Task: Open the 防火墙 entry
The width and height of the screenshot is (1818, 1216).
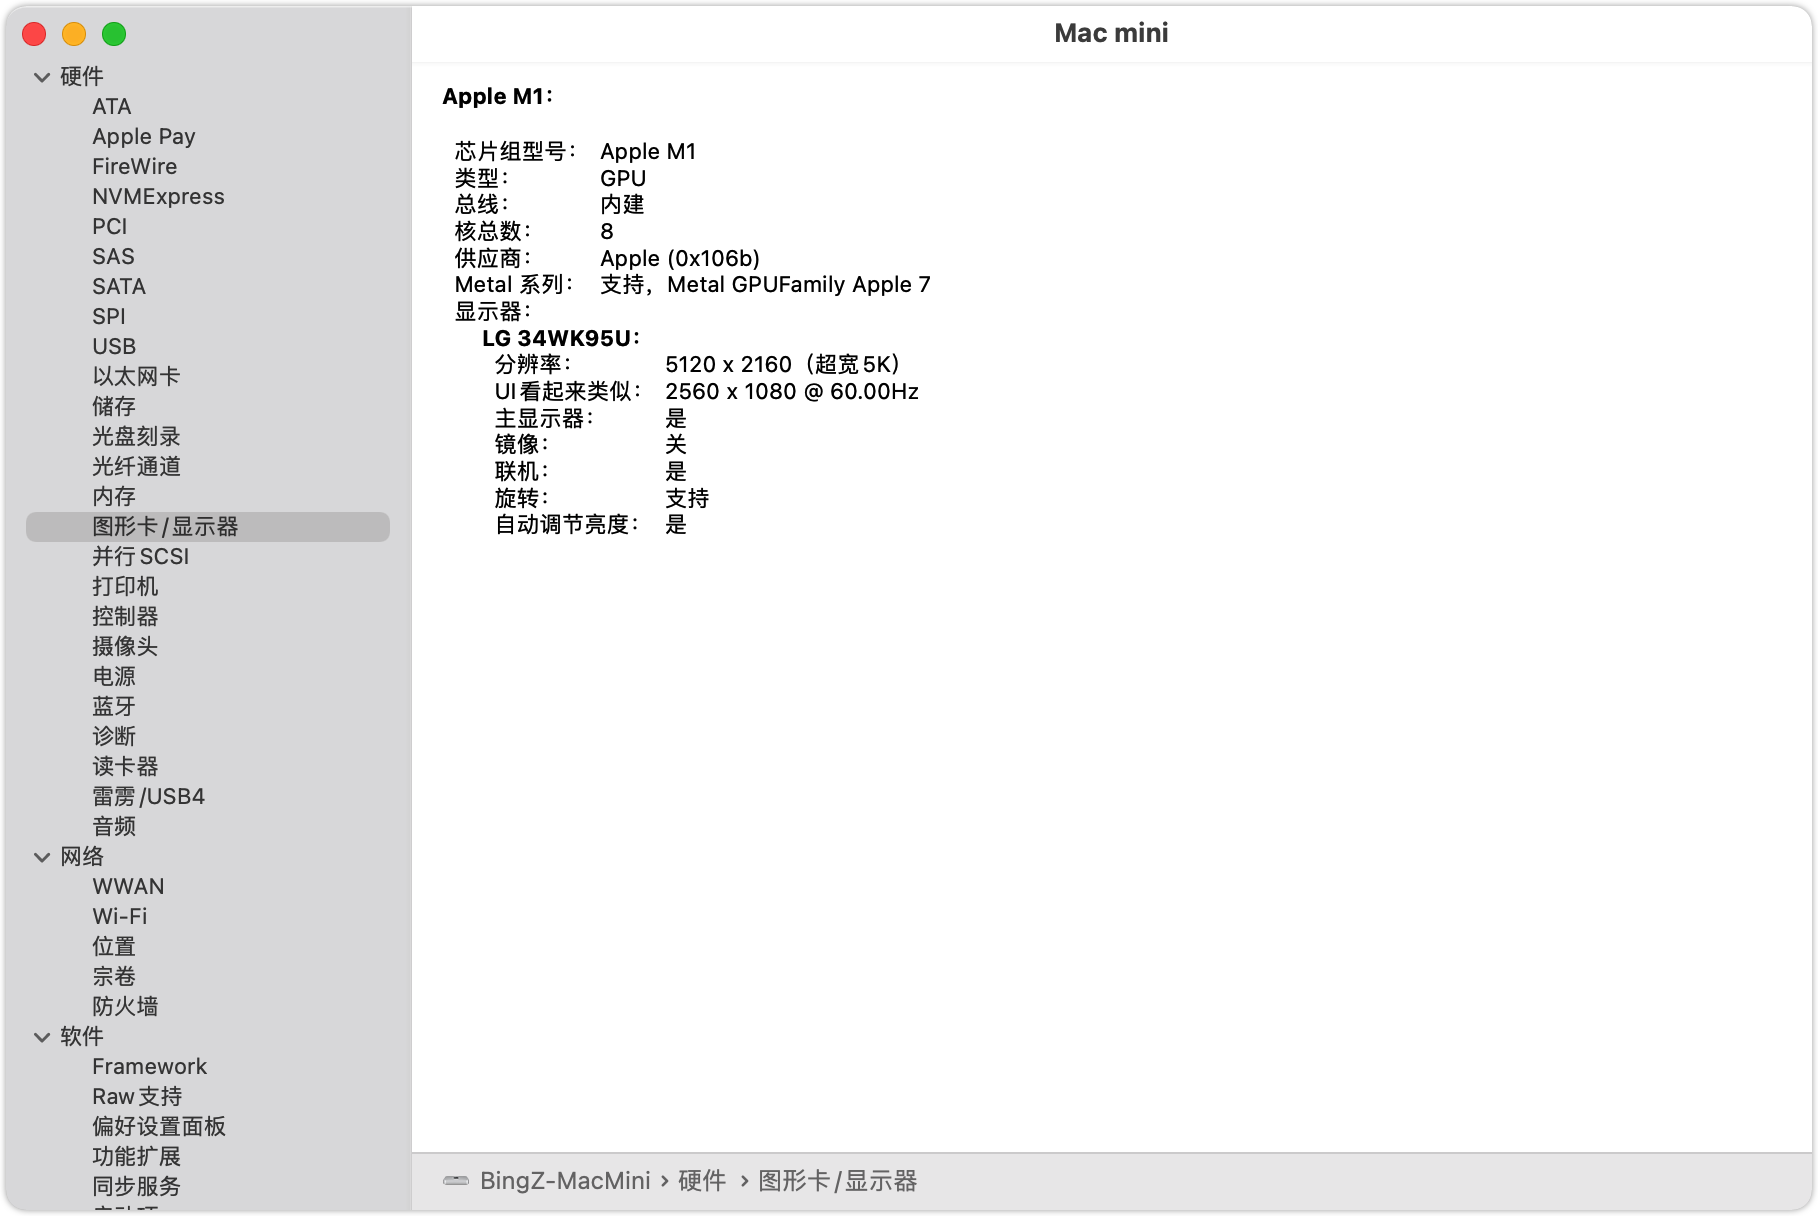Action: coord(125,1007)
